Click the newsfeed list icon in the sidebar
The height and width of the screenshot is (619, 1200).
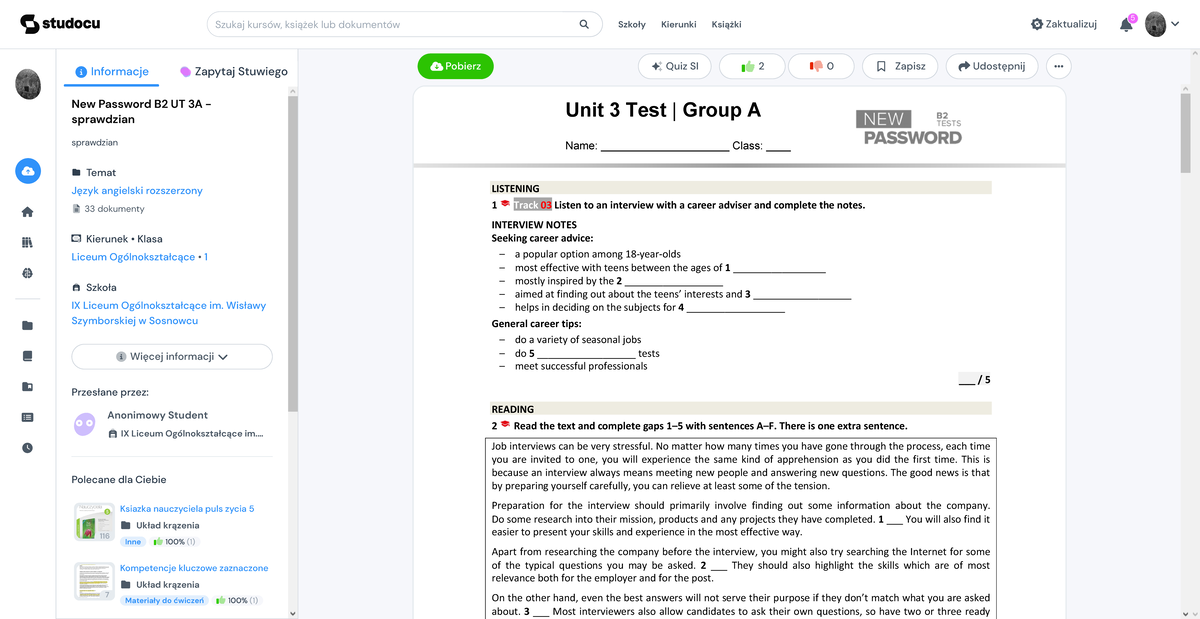(x=27, y=417)
